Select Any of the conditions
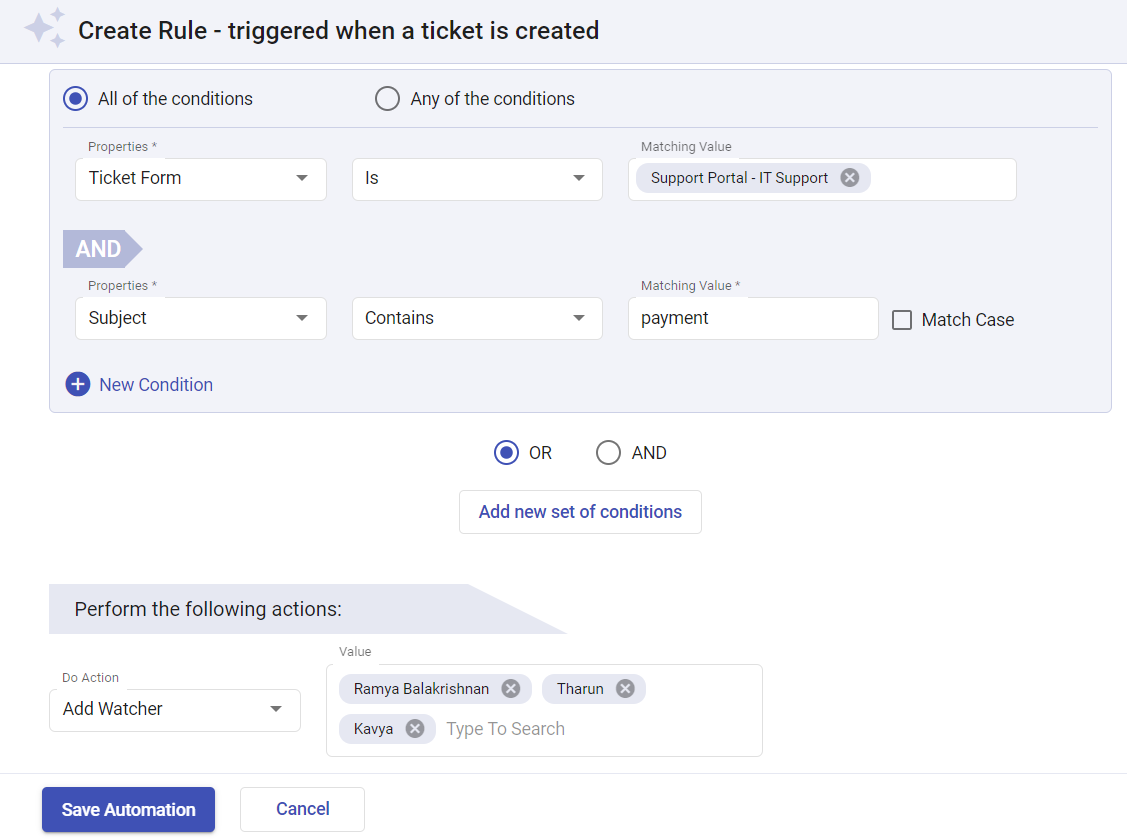Screen dimensions: 1127x840 388,98
